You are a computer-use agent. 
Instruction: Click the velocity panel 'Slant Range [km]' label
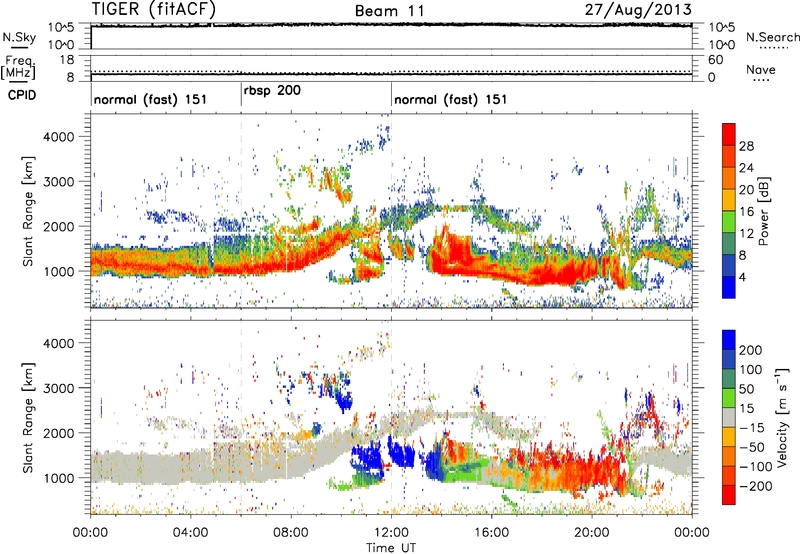click(x=28, y=417)
